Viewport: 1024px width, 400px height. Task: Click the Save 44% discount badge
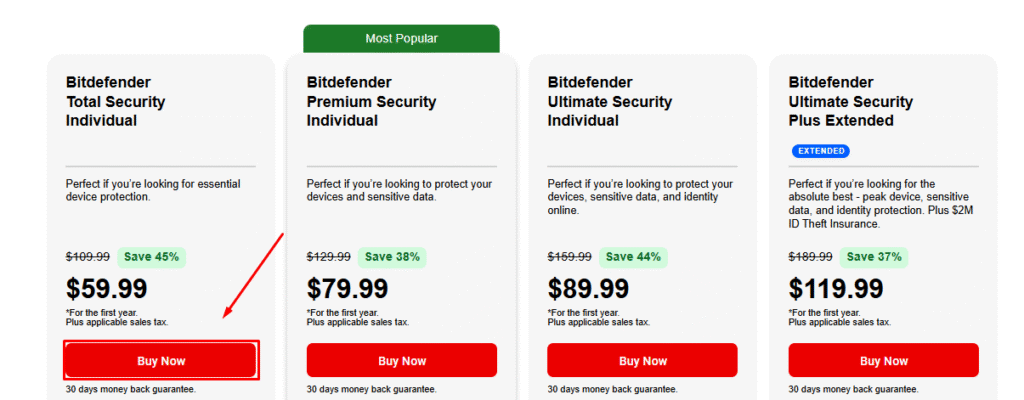click(633, 257)
